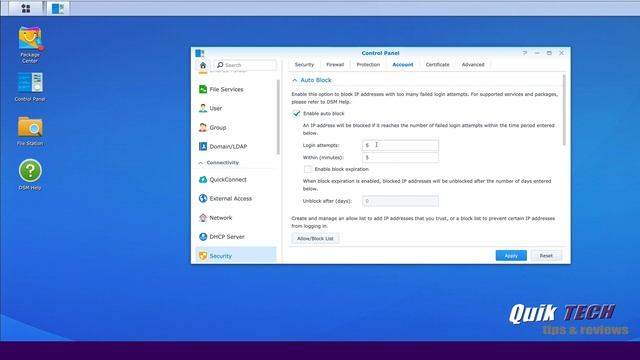The width and height of the screenshot is (640, 360).
Task: Click the Unblock after (days) field
Action: point(400,201)
